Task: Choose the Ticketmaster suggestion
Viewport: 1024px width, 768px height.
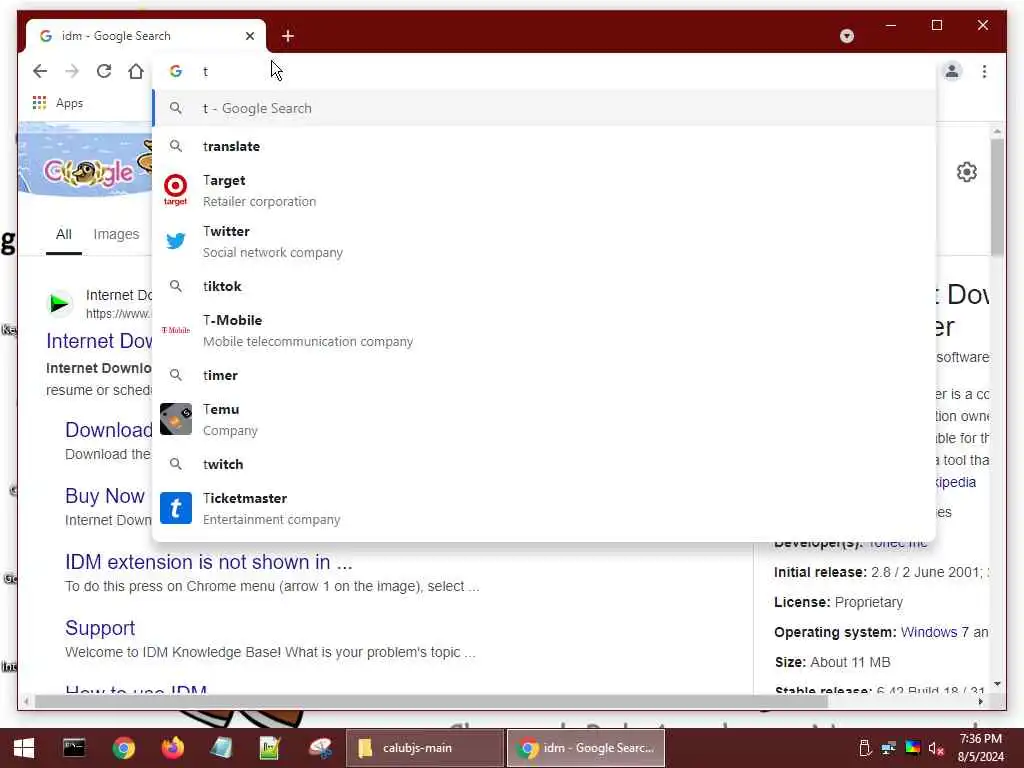Action: [x=544, y=508]
